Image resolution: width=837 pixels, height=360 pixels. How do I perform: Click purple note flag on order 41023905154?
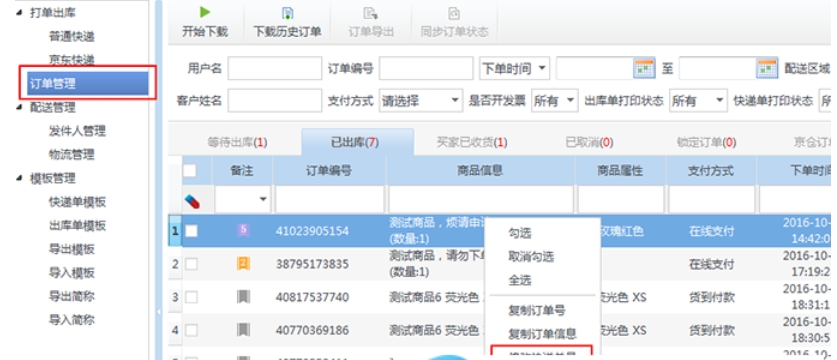[x=243, y=231]
